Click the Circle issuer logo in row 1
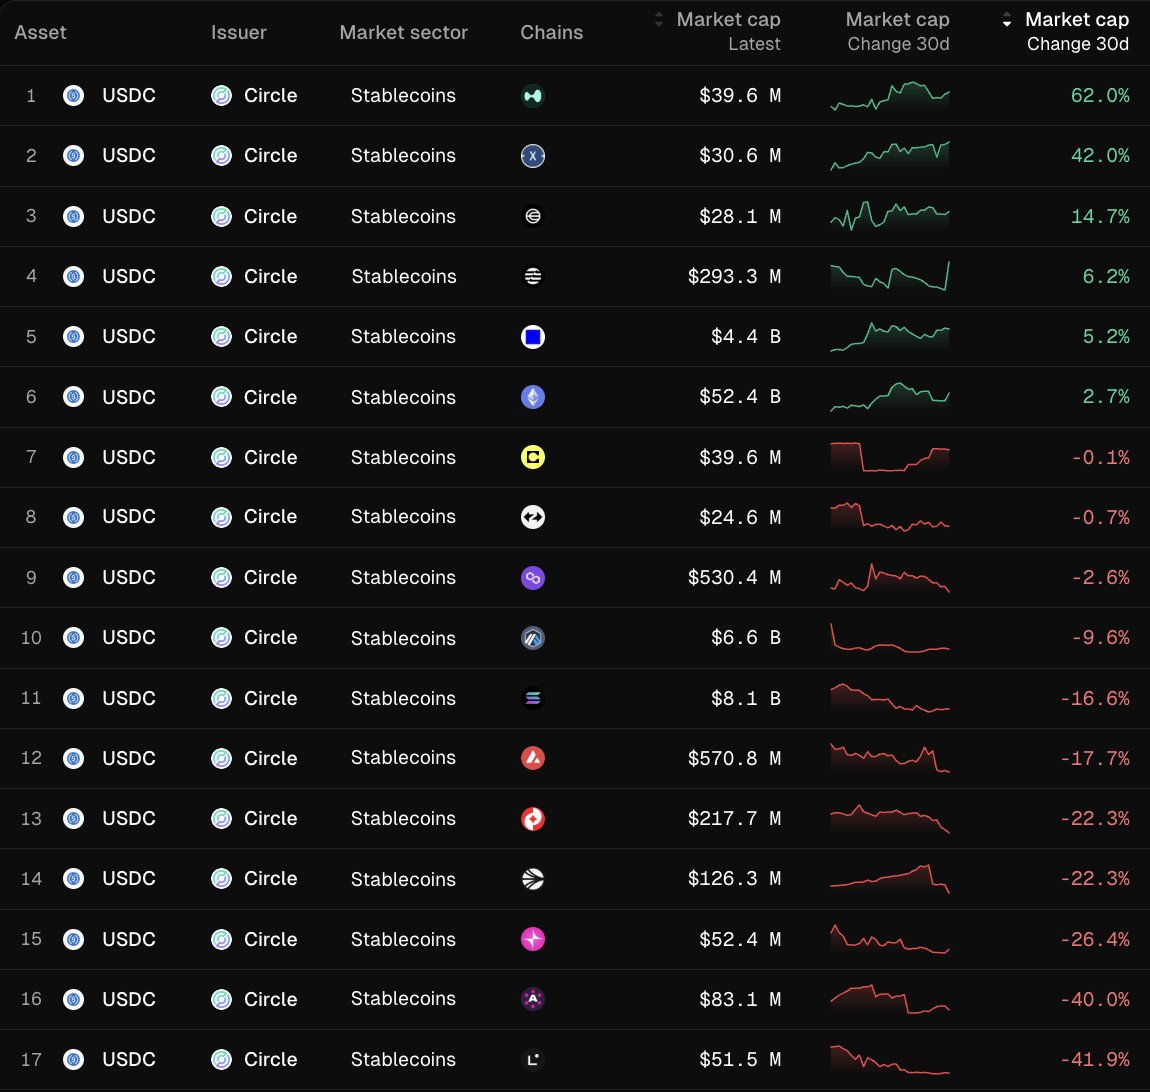Screen dimensions: 1150x1092 pyautogui.click(x=221, y=96)
